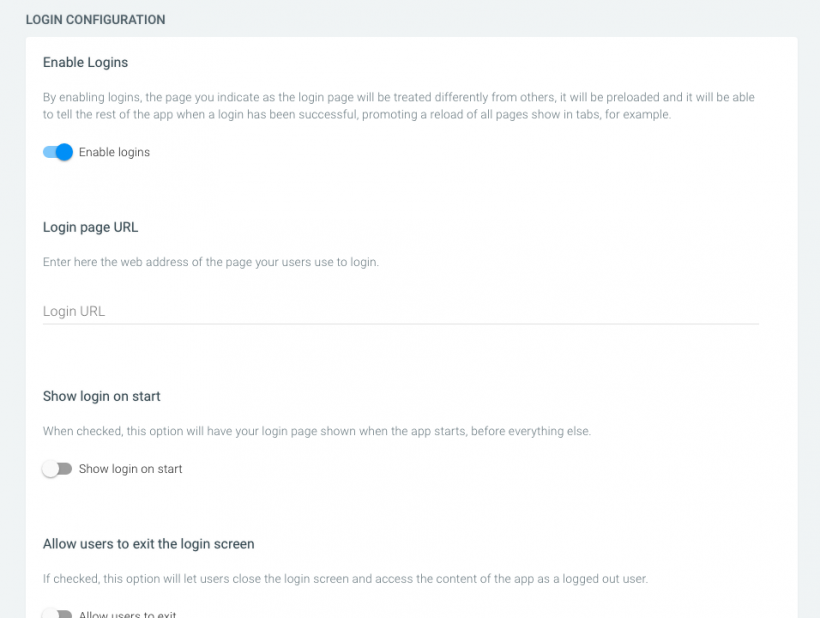
Task: Enable the "Show login on start" toggle
Action: pyautogui.click(x=57, y=468)
